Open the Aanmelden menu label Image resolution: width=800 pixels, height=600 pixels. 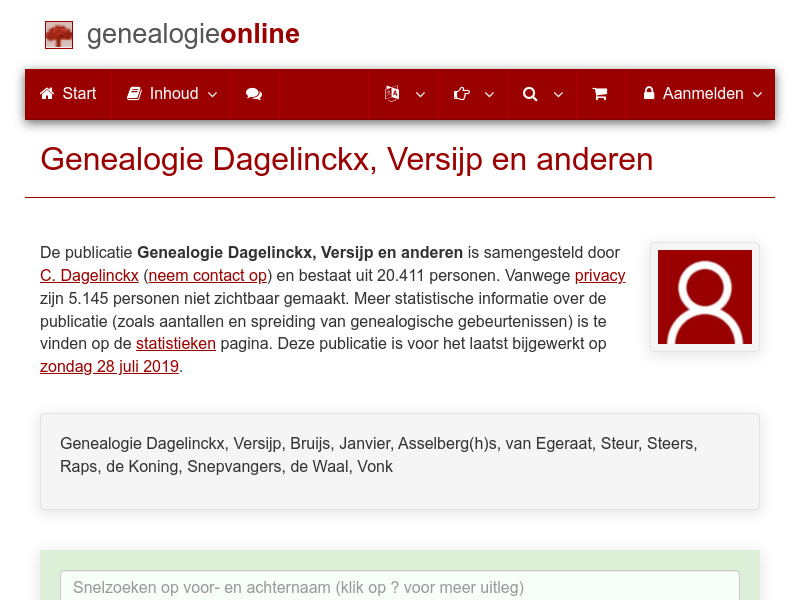[x=703, y=93]
